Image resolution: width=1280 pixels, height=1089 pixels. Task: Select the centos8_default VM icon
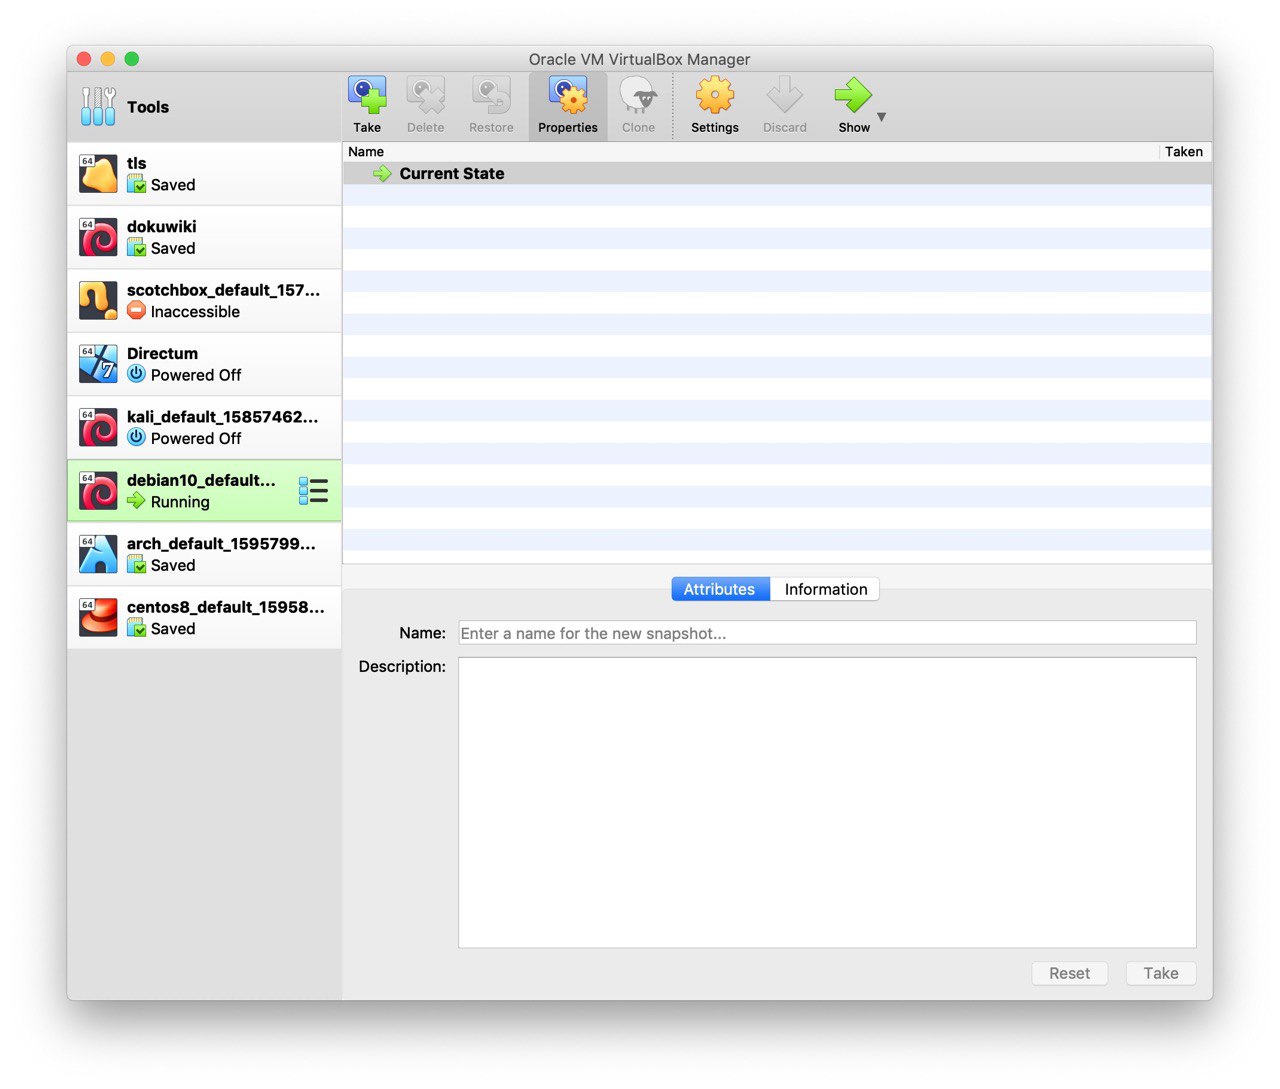click(98, 617)
